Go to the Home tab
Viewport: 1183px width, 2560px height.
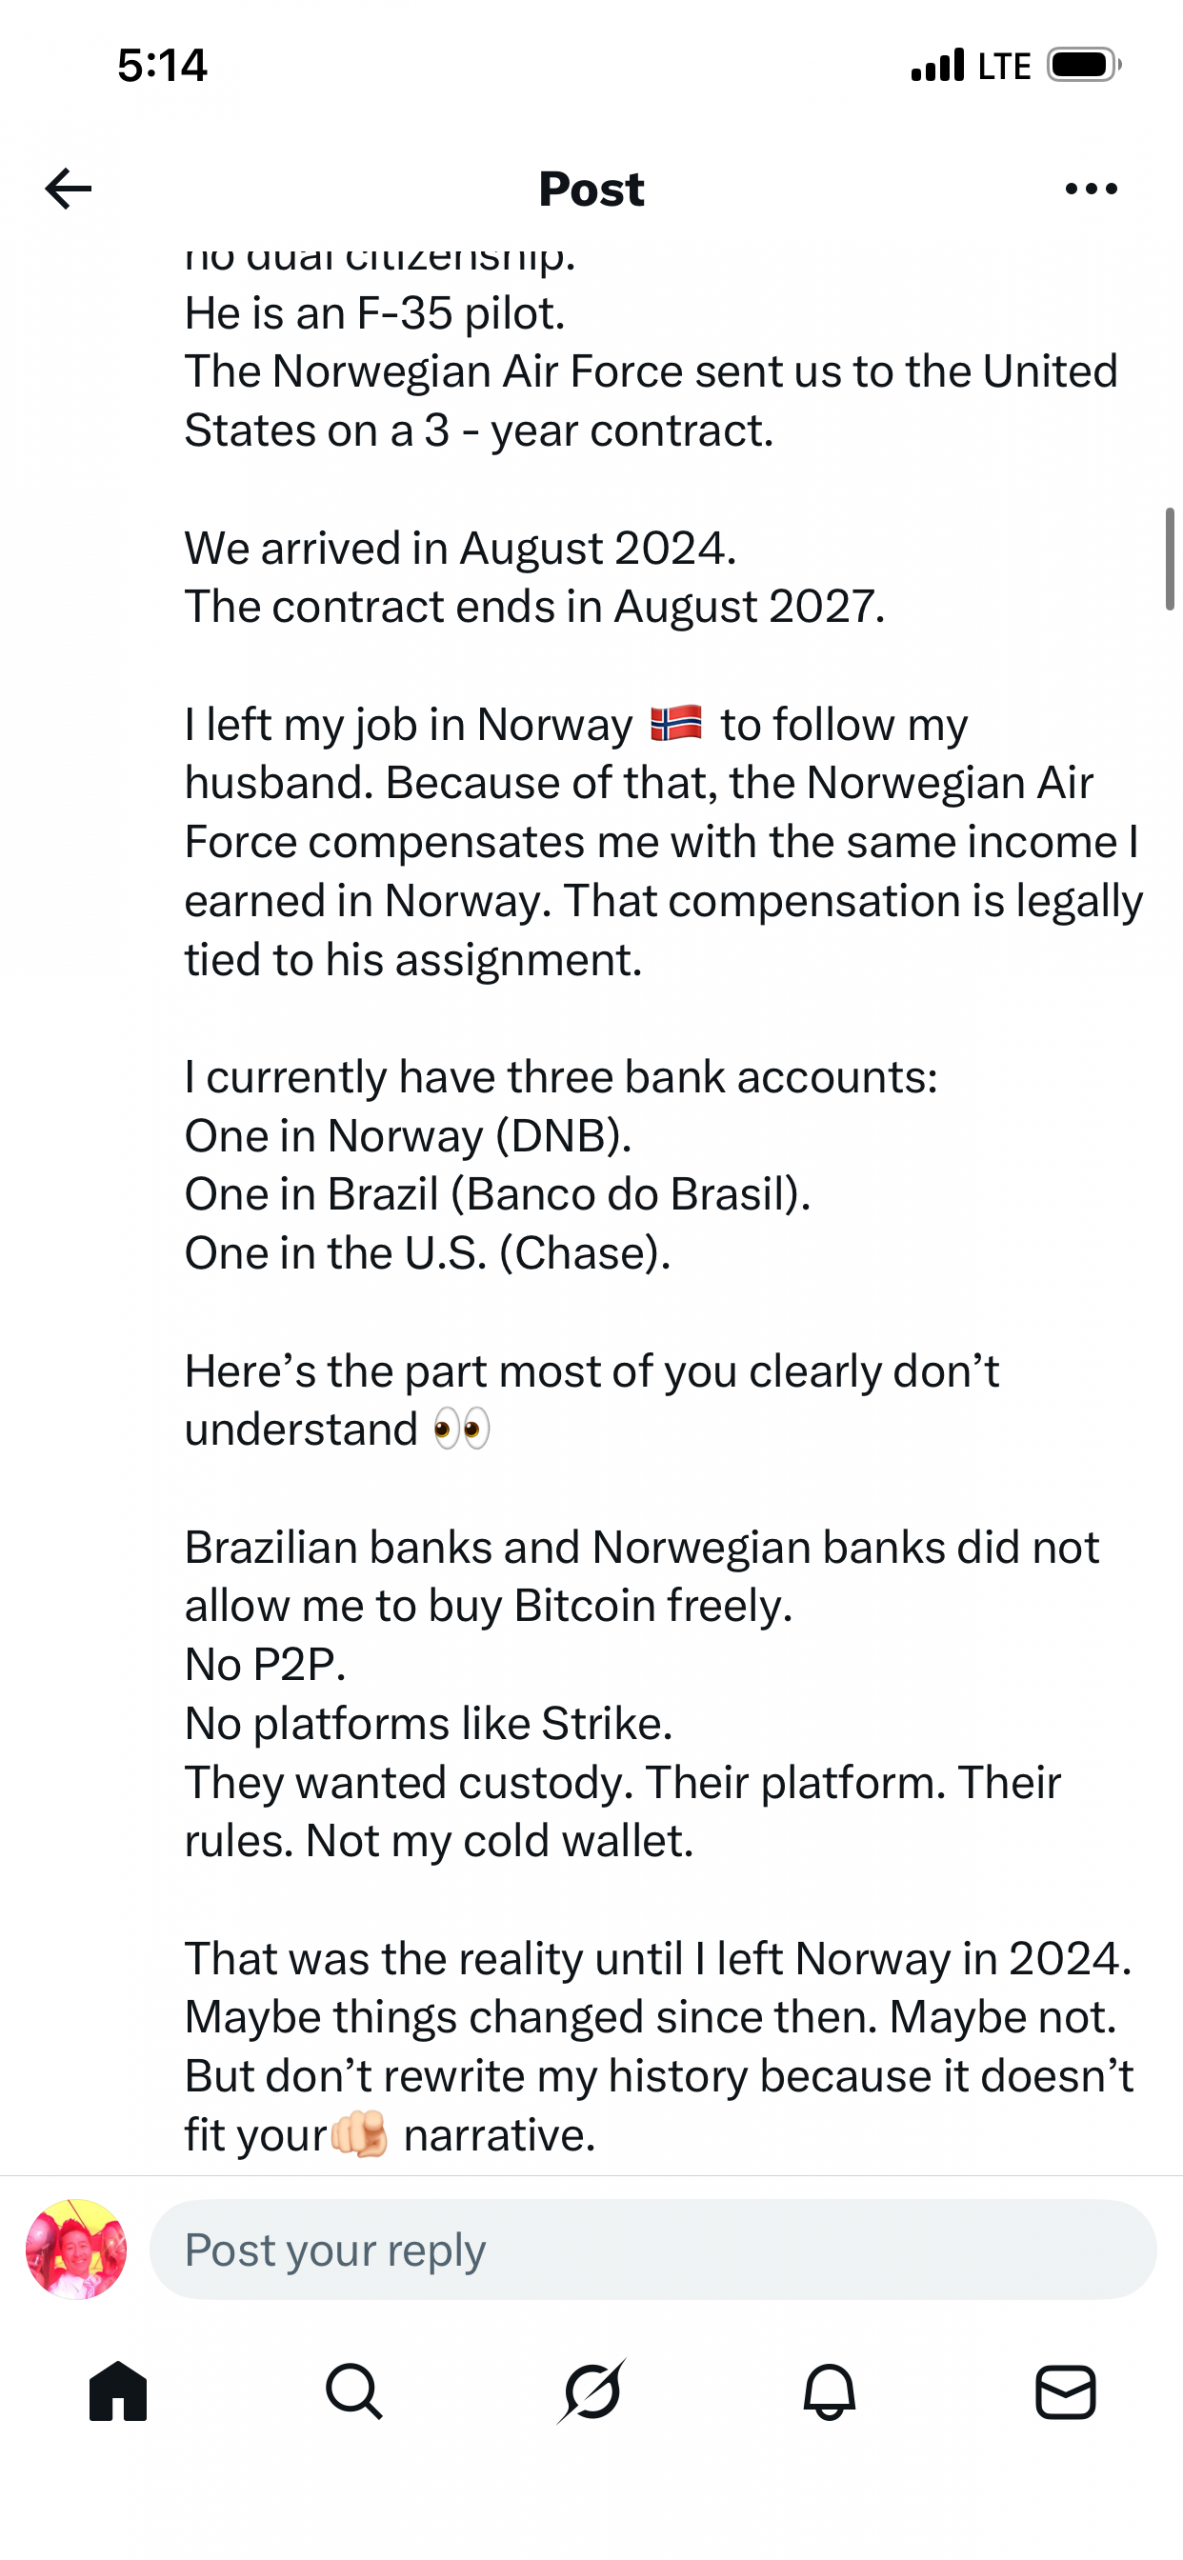(x=118, y=2393)
